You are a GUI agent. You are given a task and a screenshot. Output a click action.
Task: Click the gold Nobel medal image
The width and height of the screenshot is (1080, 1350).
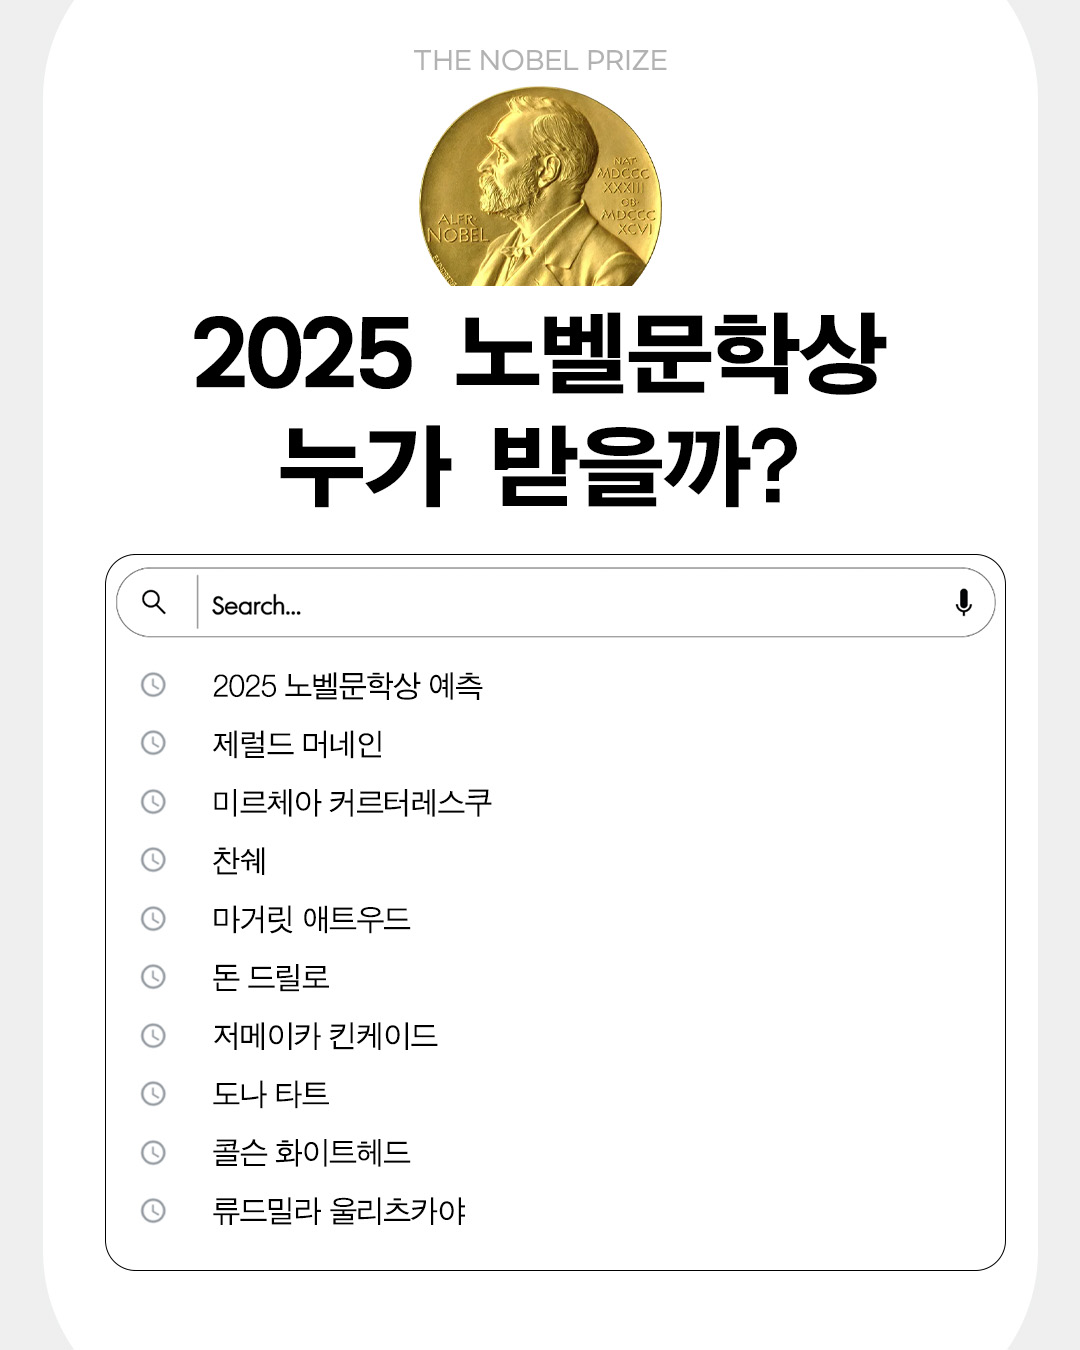point(540,188)
